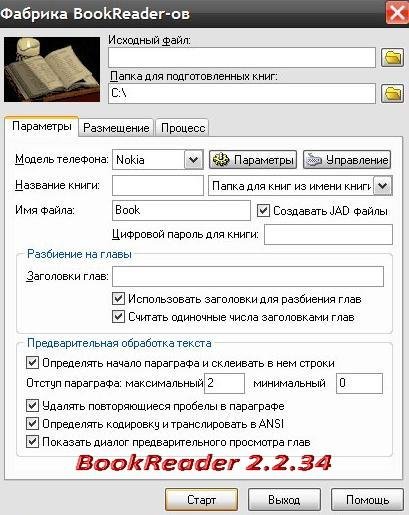Click the Модель телефона label

[x=62, y=159]
